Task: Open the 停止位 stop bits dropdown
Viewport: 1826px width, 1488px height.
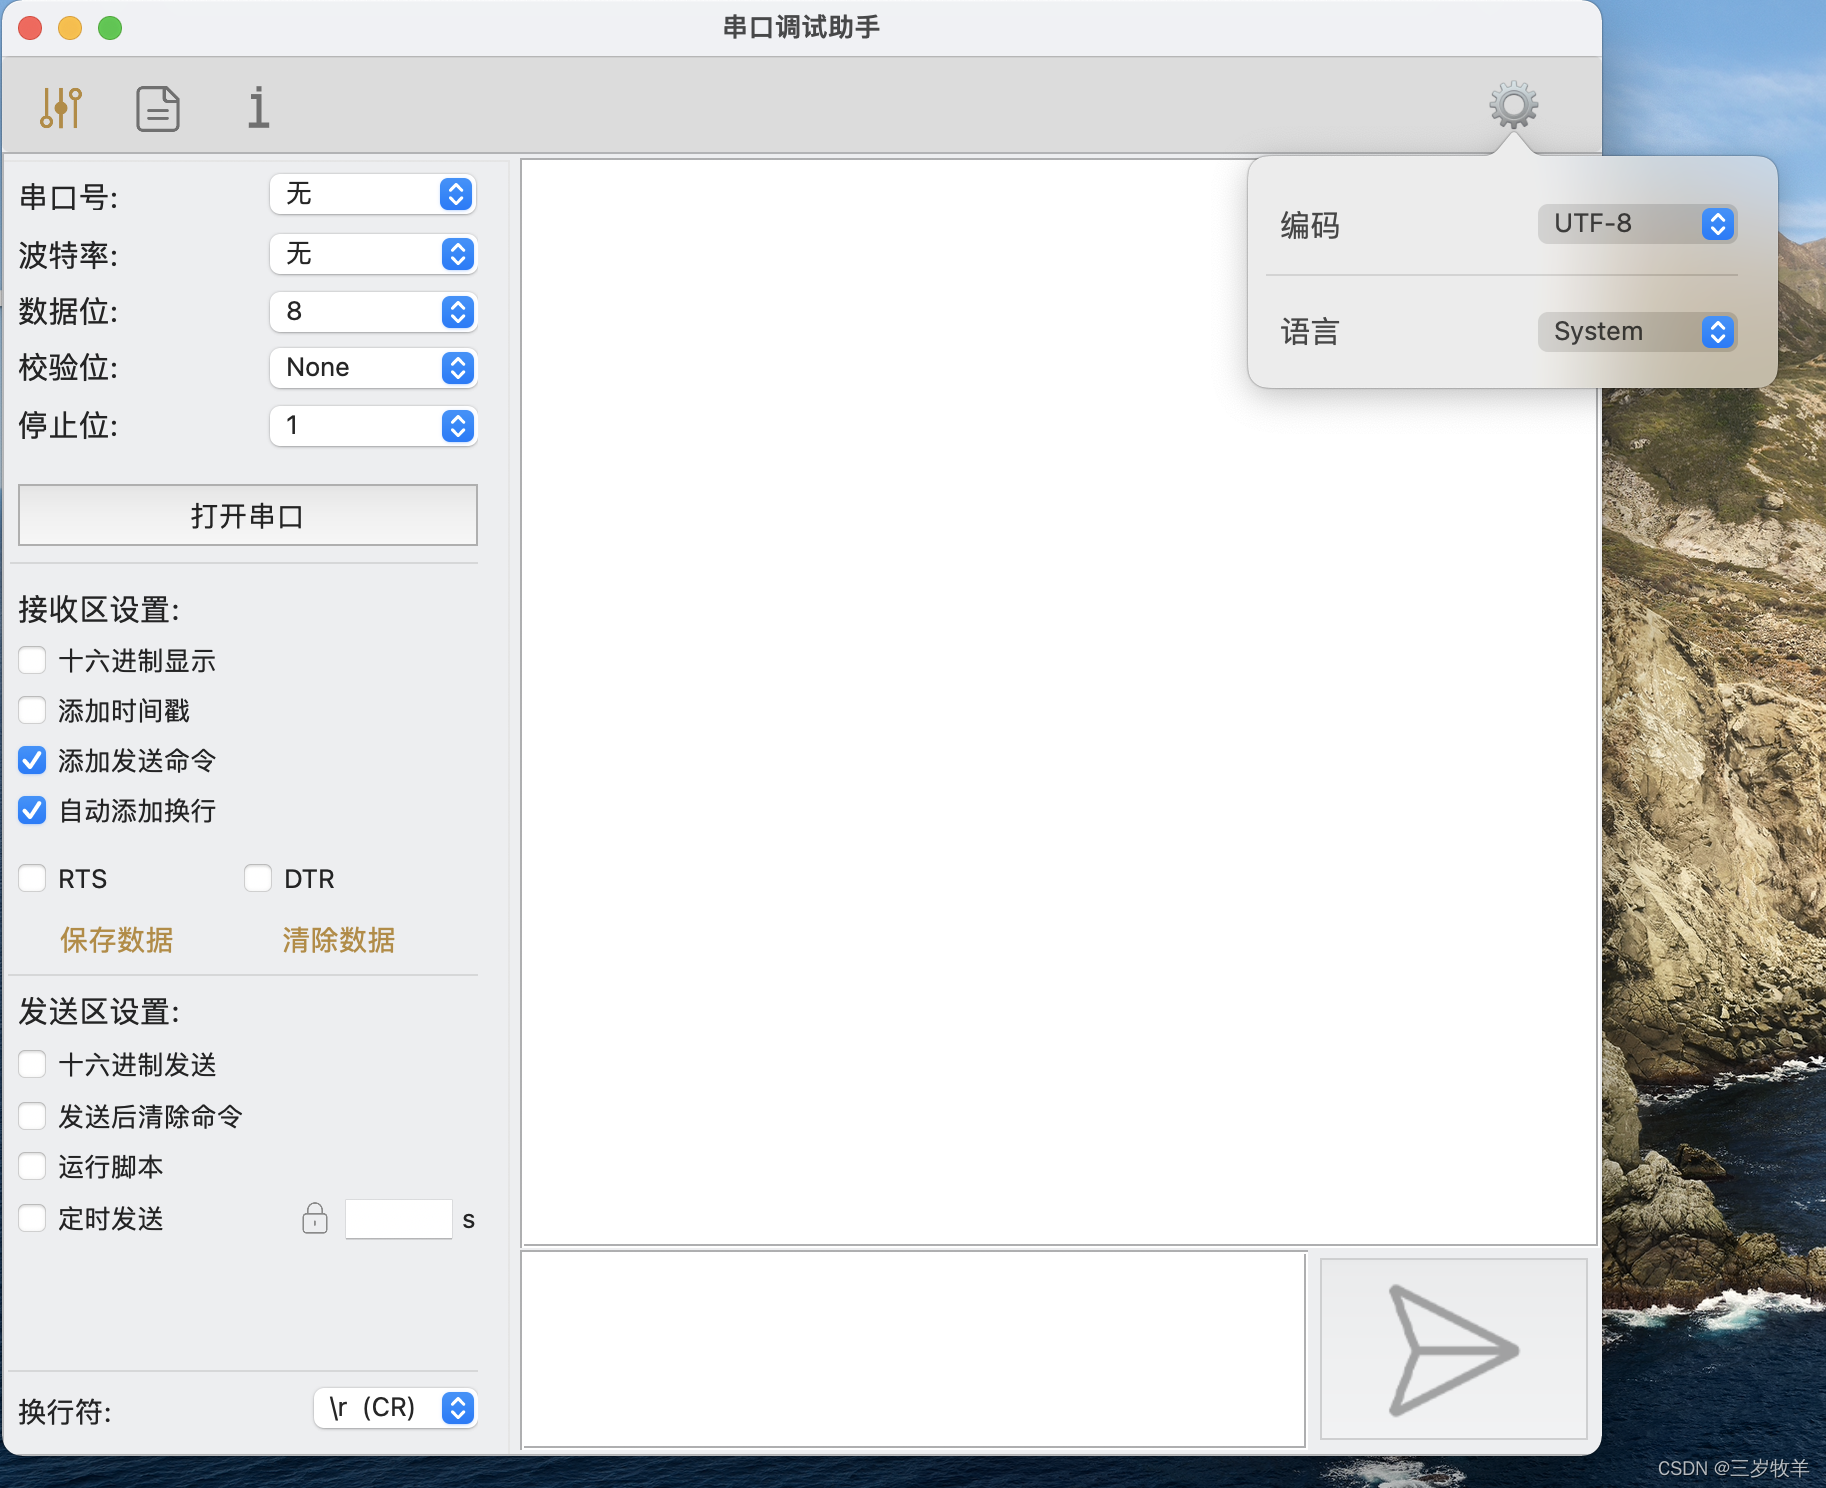Action: 373,426
